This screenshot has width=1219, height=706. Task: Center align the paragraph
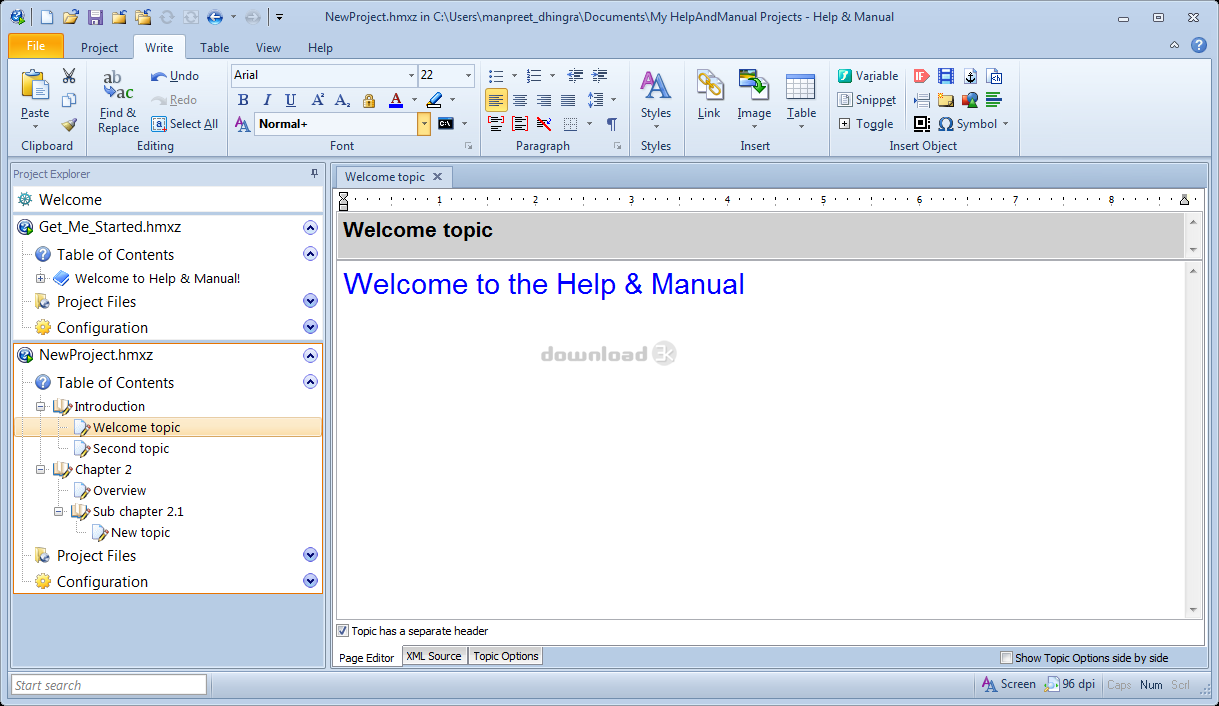[520, 100]
